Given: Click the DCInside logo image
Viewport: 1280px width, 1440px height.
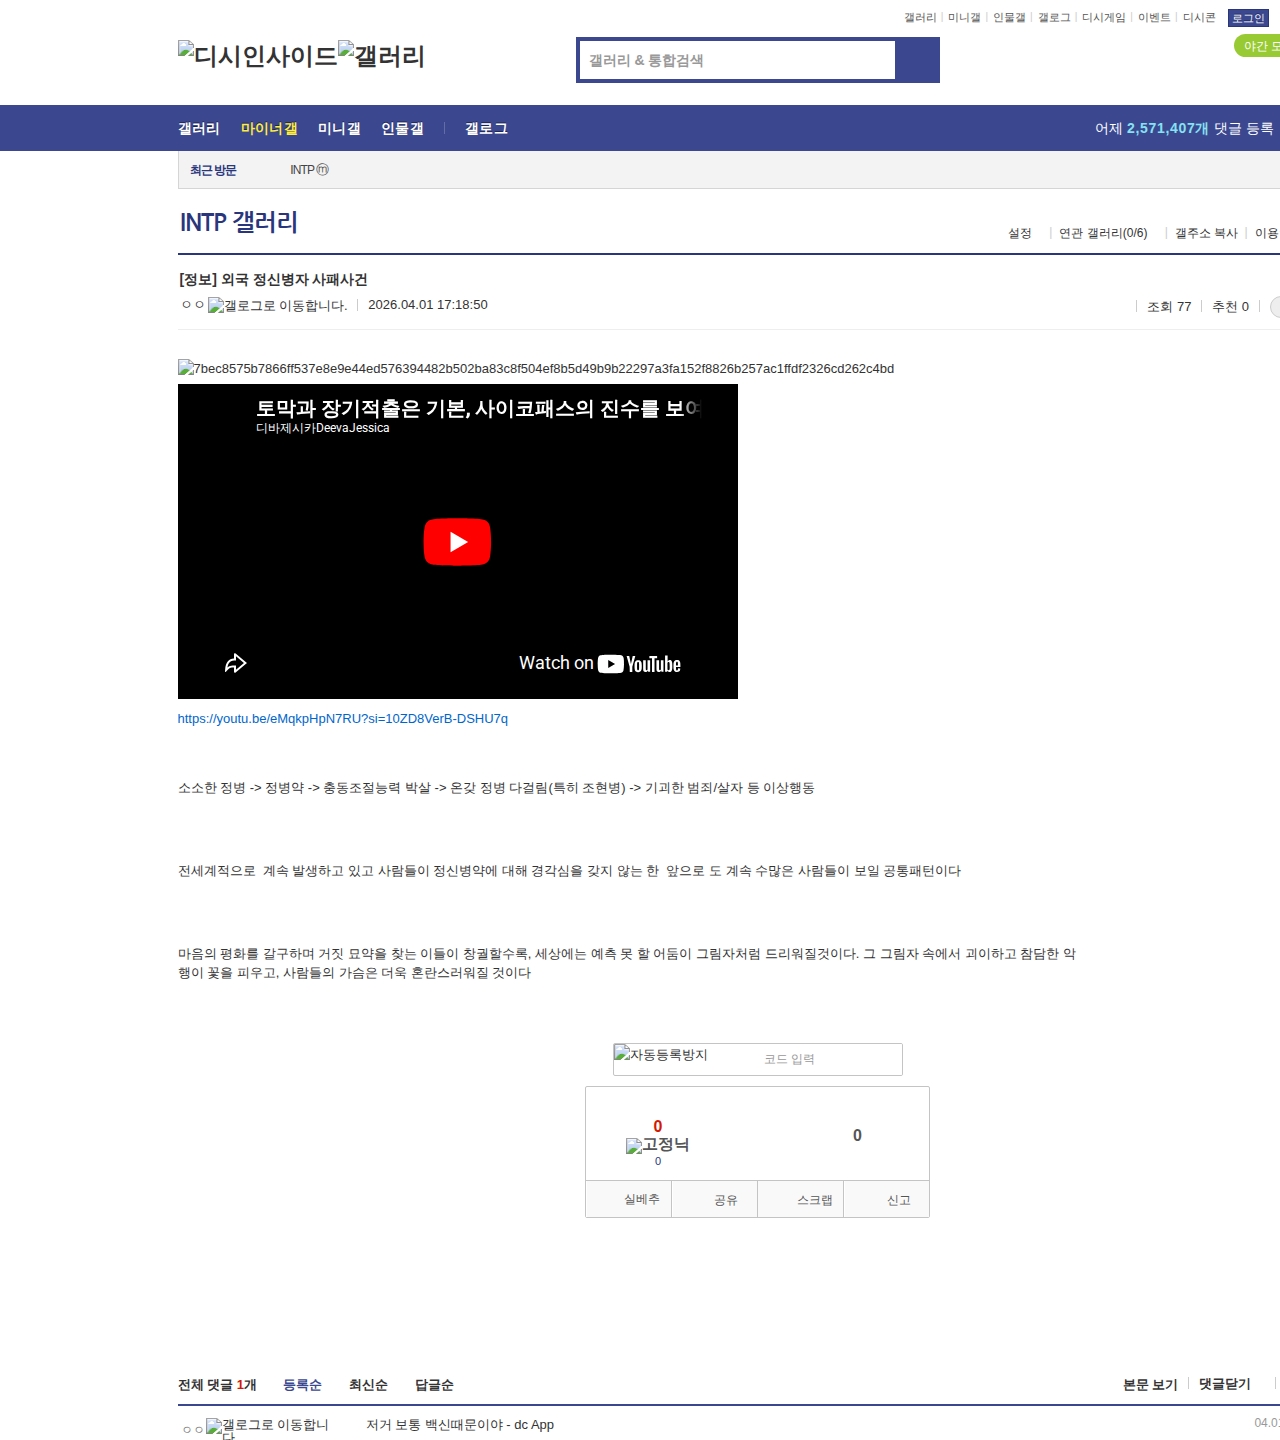Looking at the screenshot, I should pyautogui.click(x=257, y=56).
